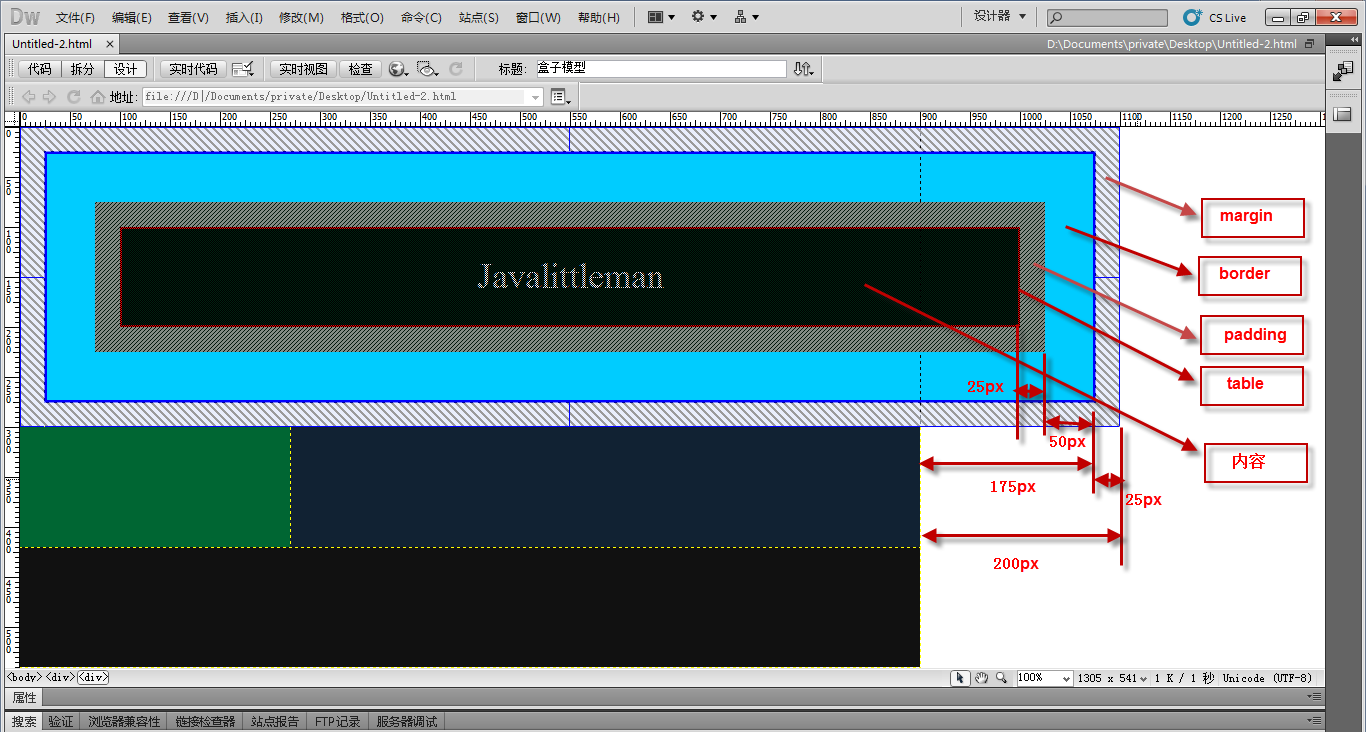Switch to the 服务器调试 tab
1366x732 pixels.
pyautogui.click(x=407, y=721)
